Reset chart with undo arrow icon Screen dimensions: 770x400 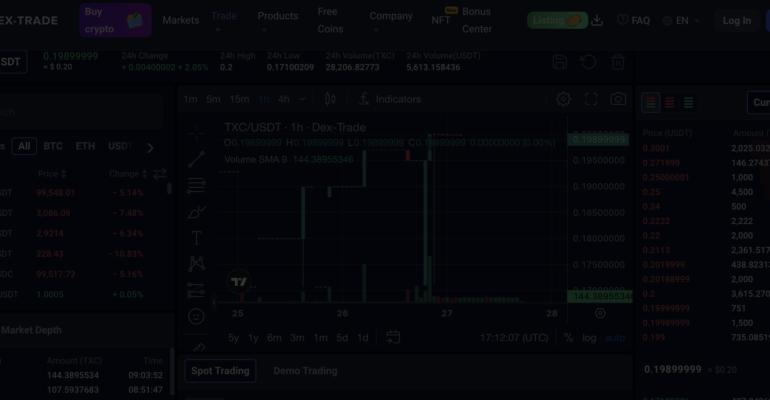click(588, 62)
